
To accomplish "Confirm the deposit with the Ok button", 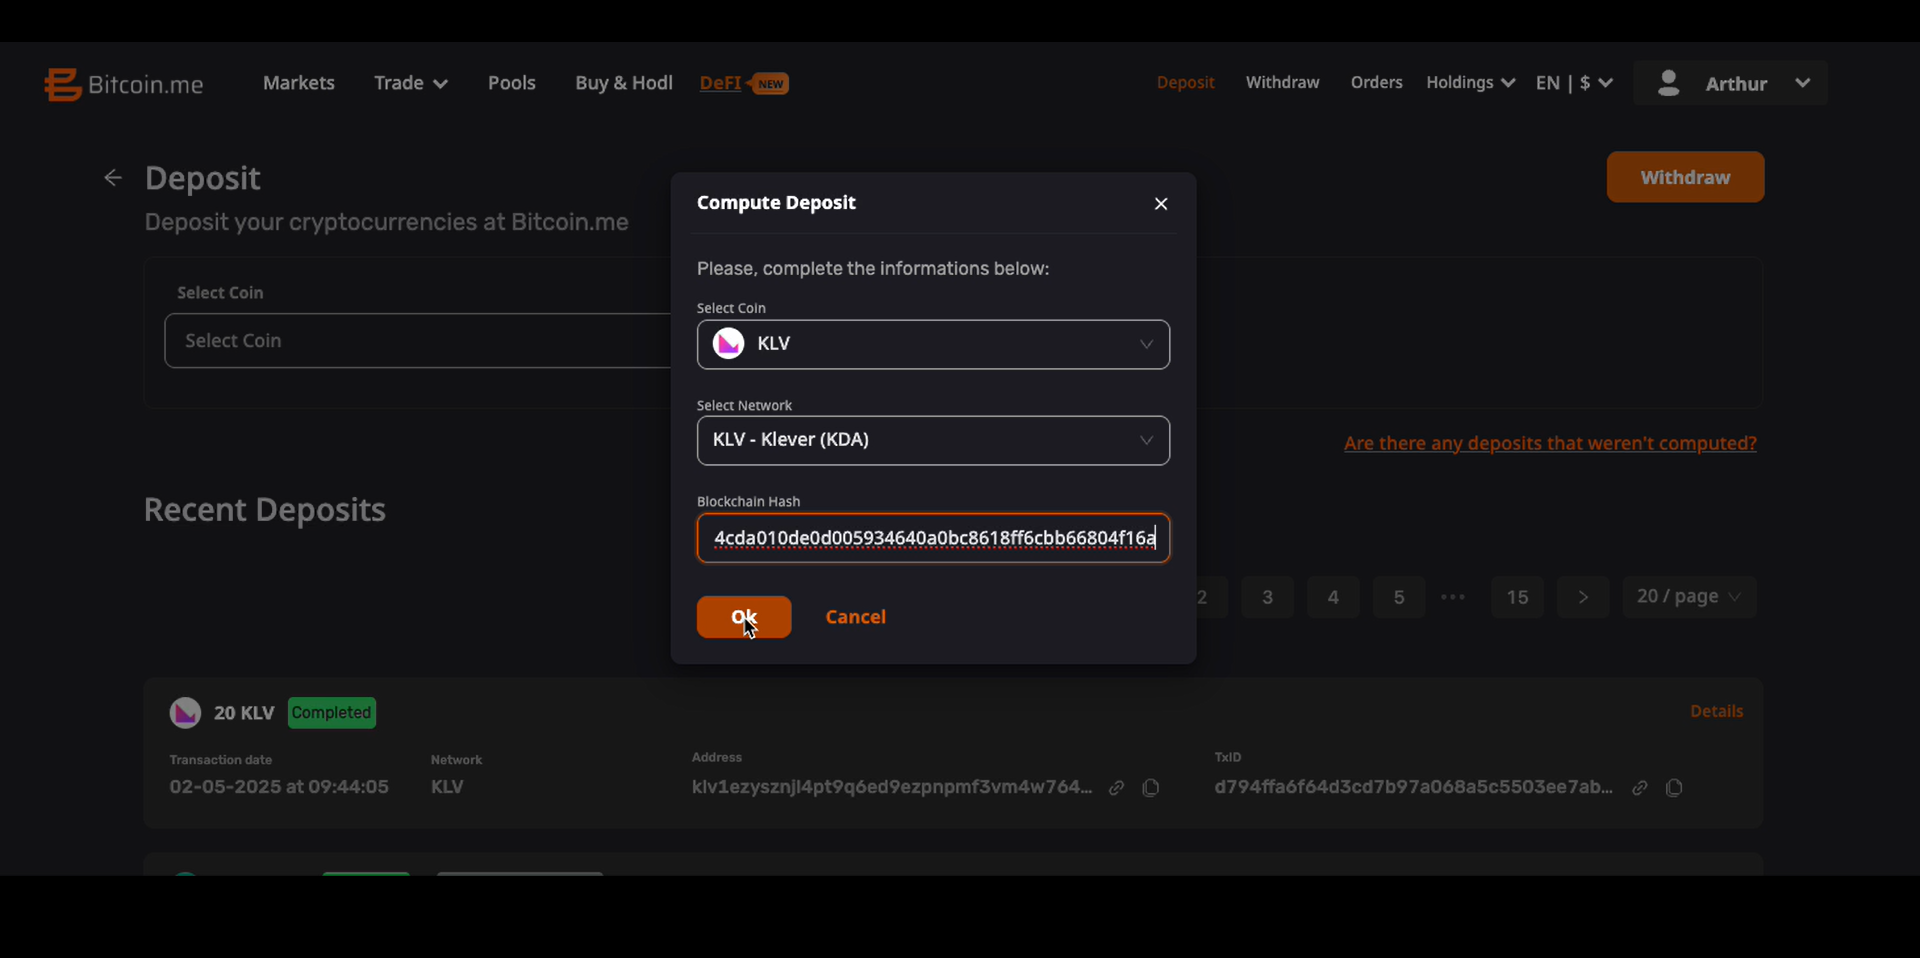I will [744, 617].
